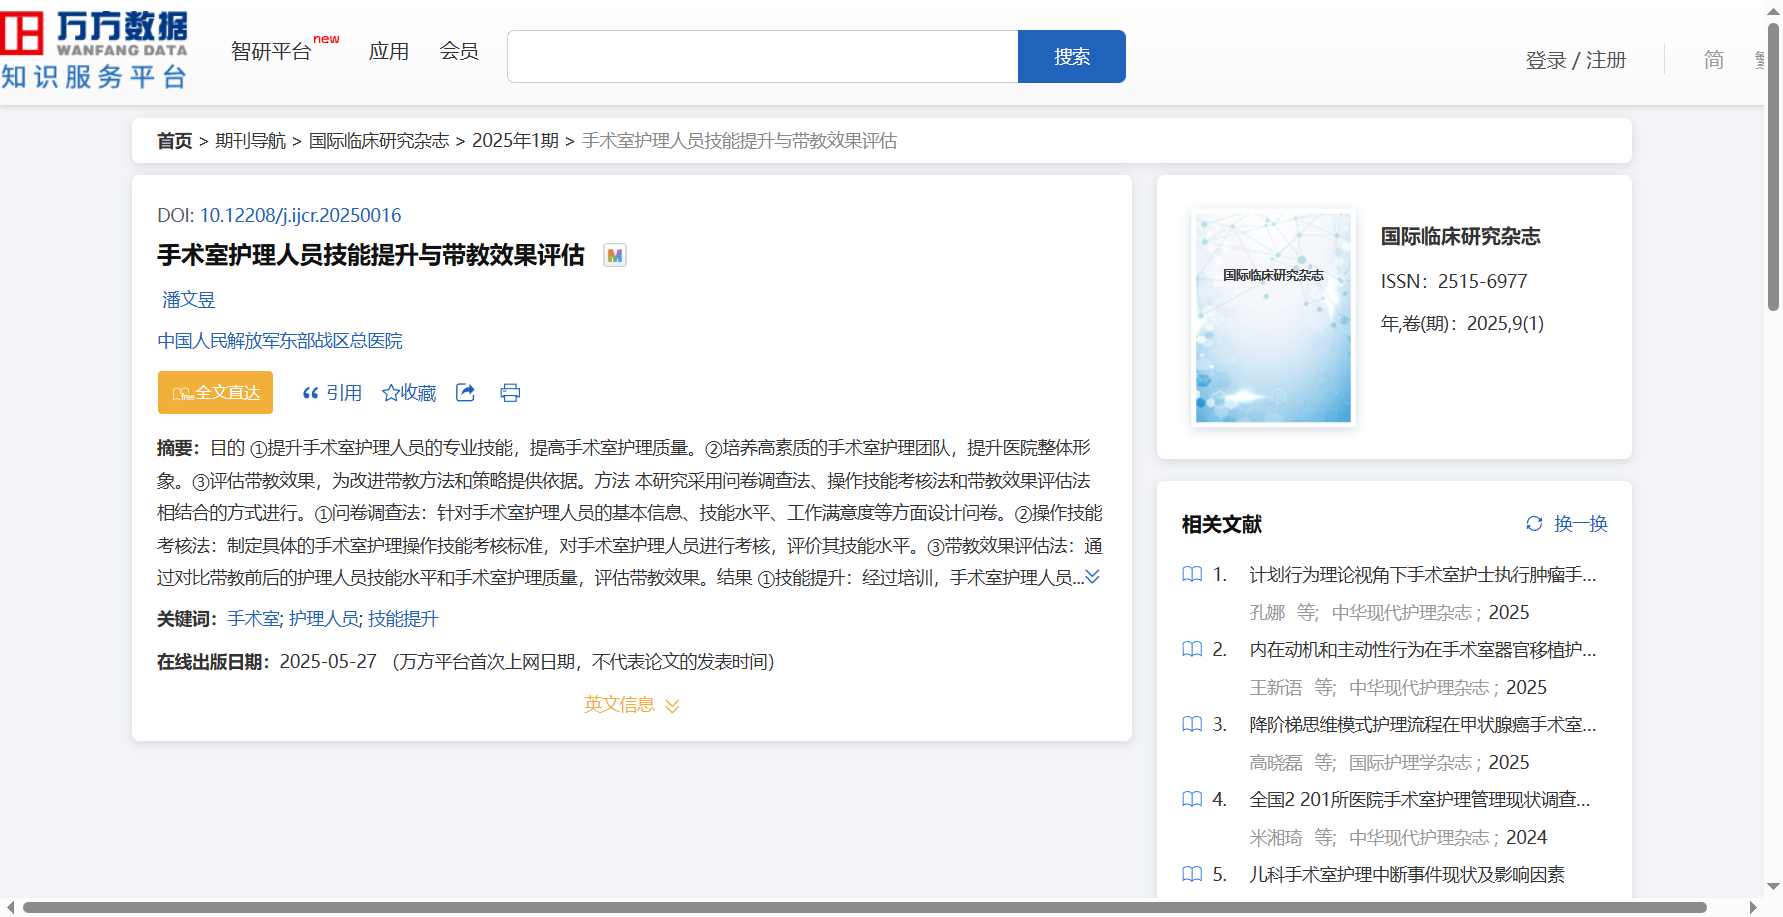
Task: Click the M badge icon beside the title
Action: coord(615,255)
